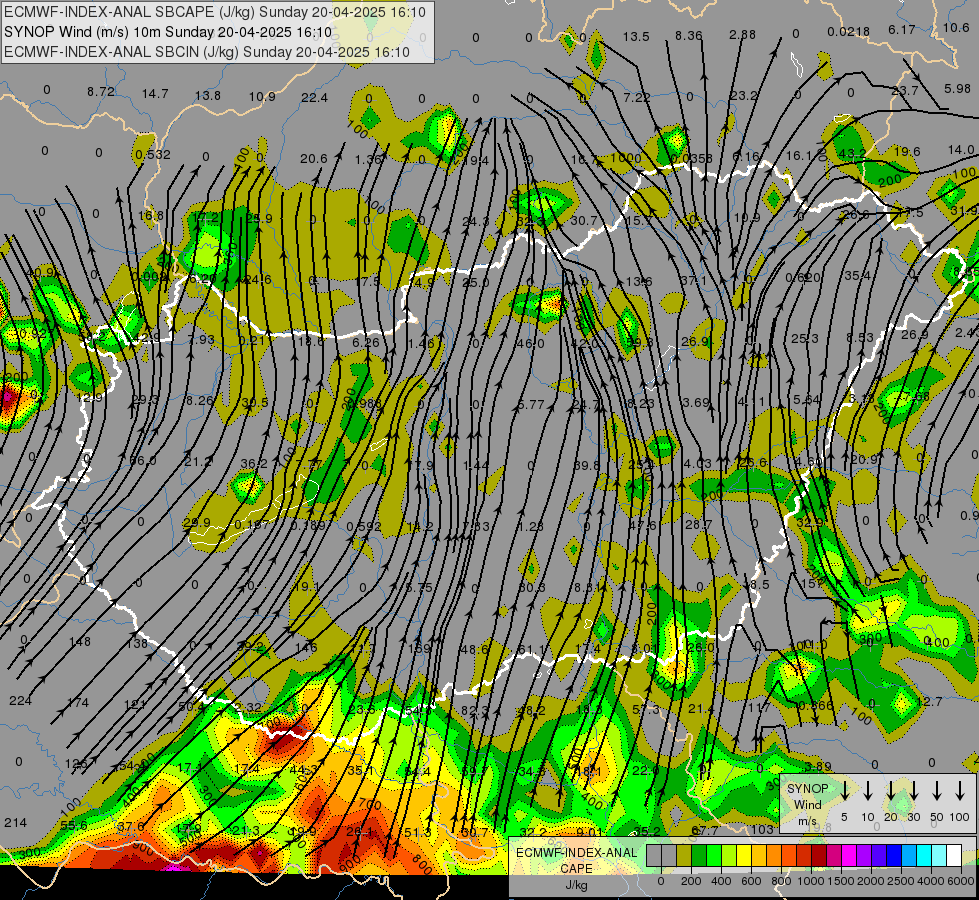The width and height of the screenshot is (979, 900).
Task: Click the 0.532 value on the map
Action: click(153, 154)
